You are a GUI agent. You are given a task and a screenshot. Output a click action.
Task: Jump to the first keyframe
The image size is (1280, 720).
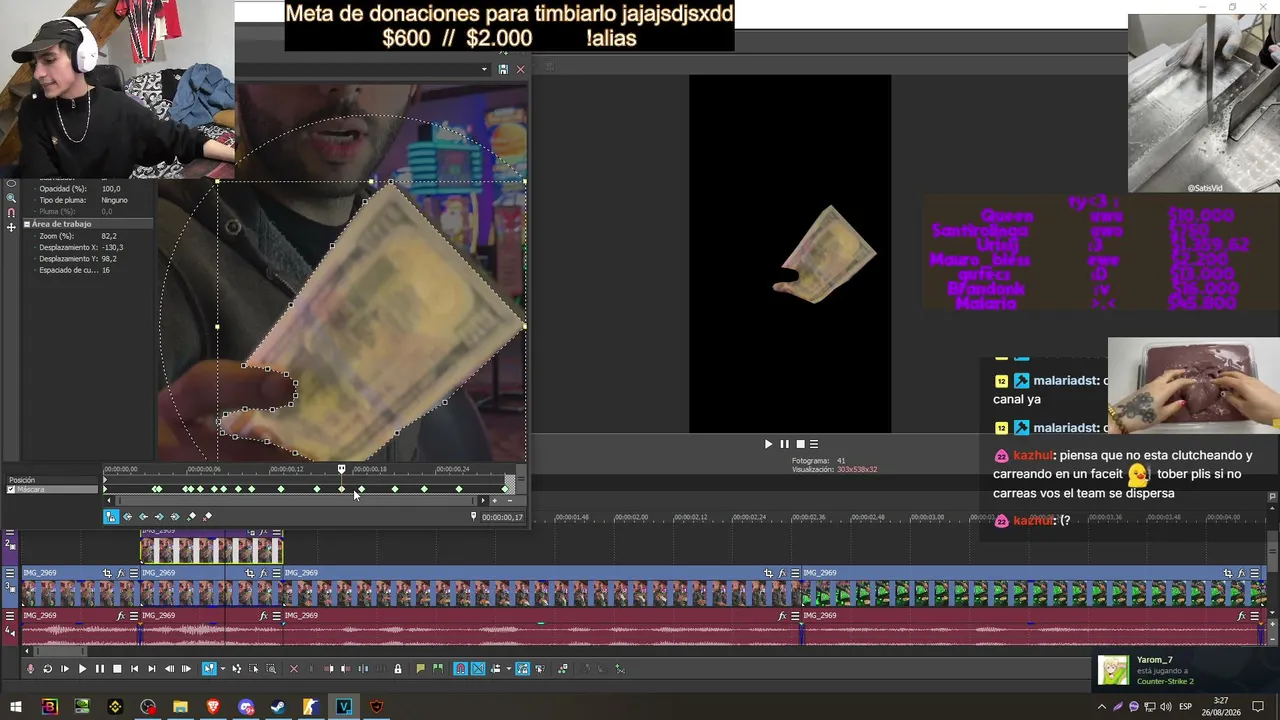pos(127,517)
